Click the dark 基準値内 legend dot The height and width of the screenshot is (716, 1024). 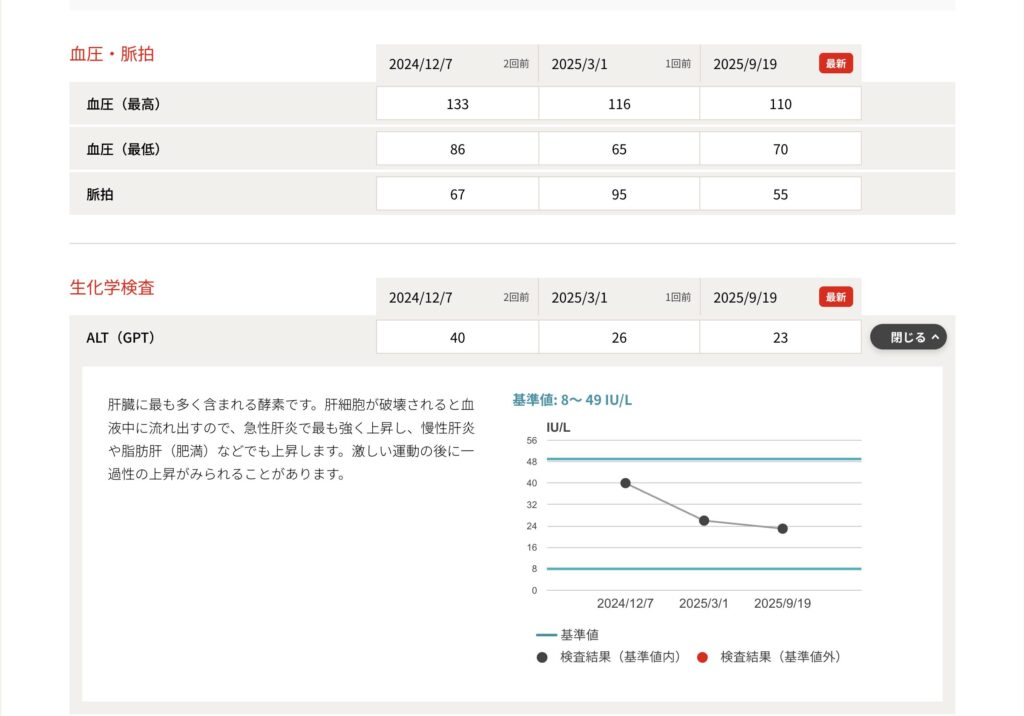(542, 657)
